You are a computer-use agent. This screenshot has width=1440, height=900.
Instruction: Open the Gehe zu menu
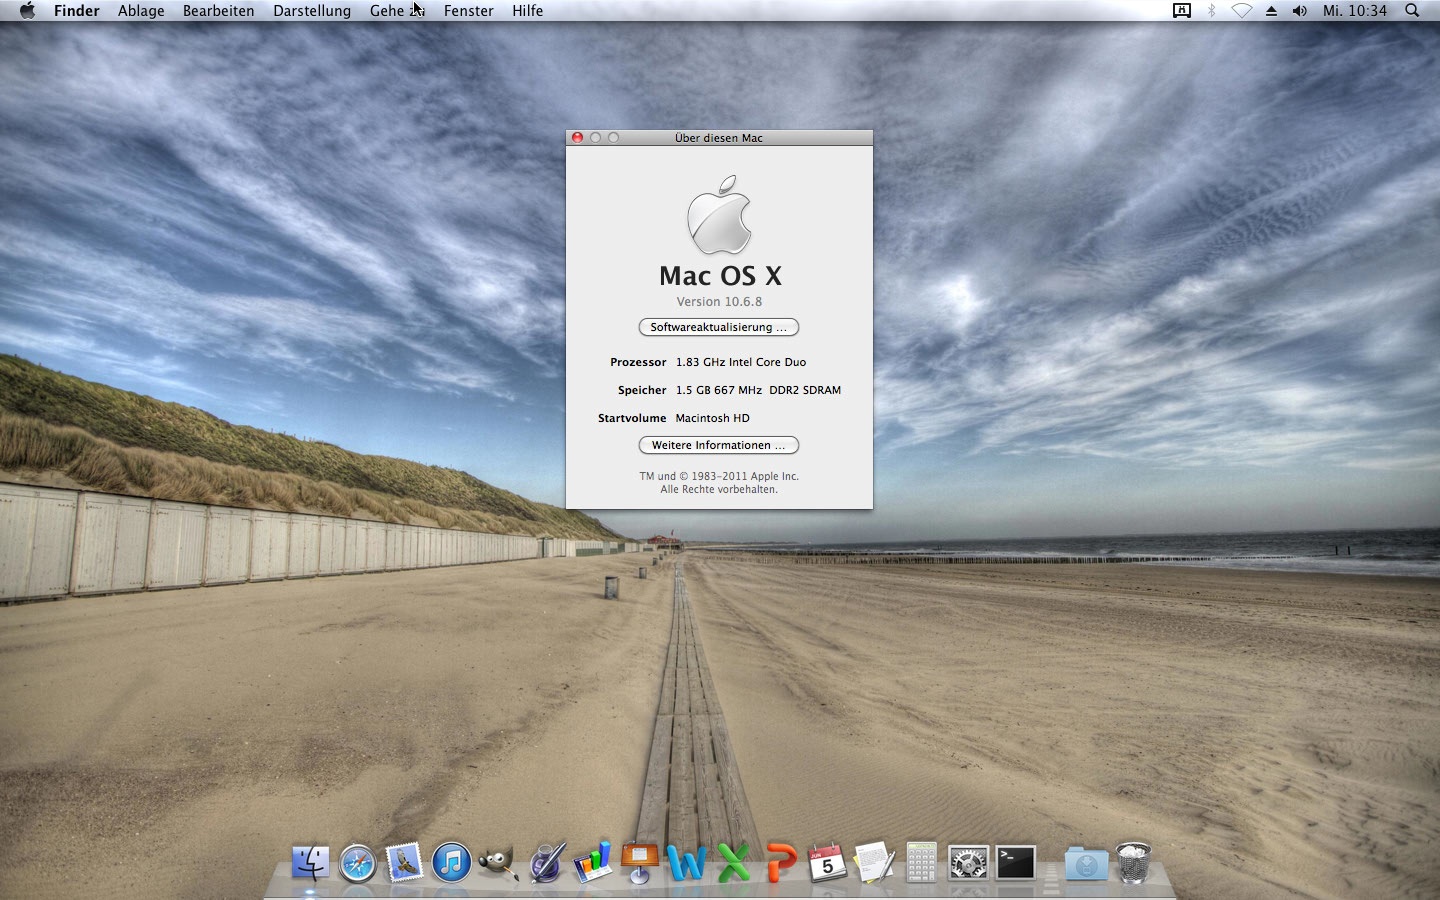[x=397, y=11]
